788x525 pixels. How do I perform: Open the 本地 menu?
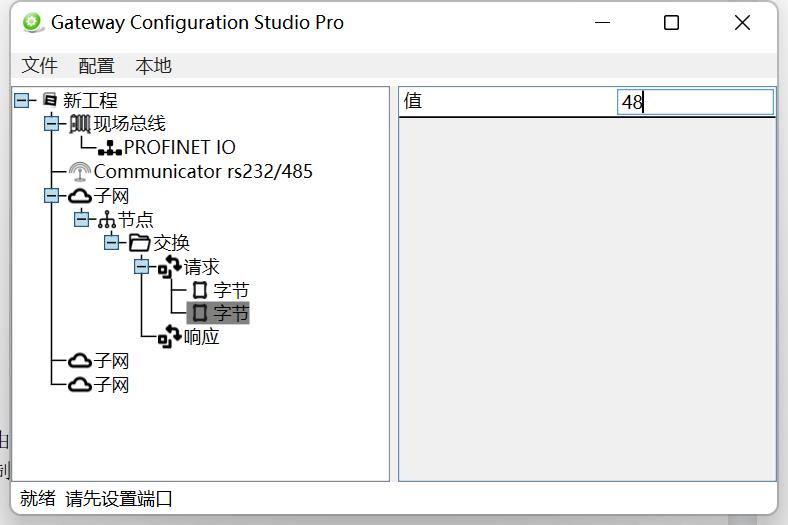tap(153, 66)
